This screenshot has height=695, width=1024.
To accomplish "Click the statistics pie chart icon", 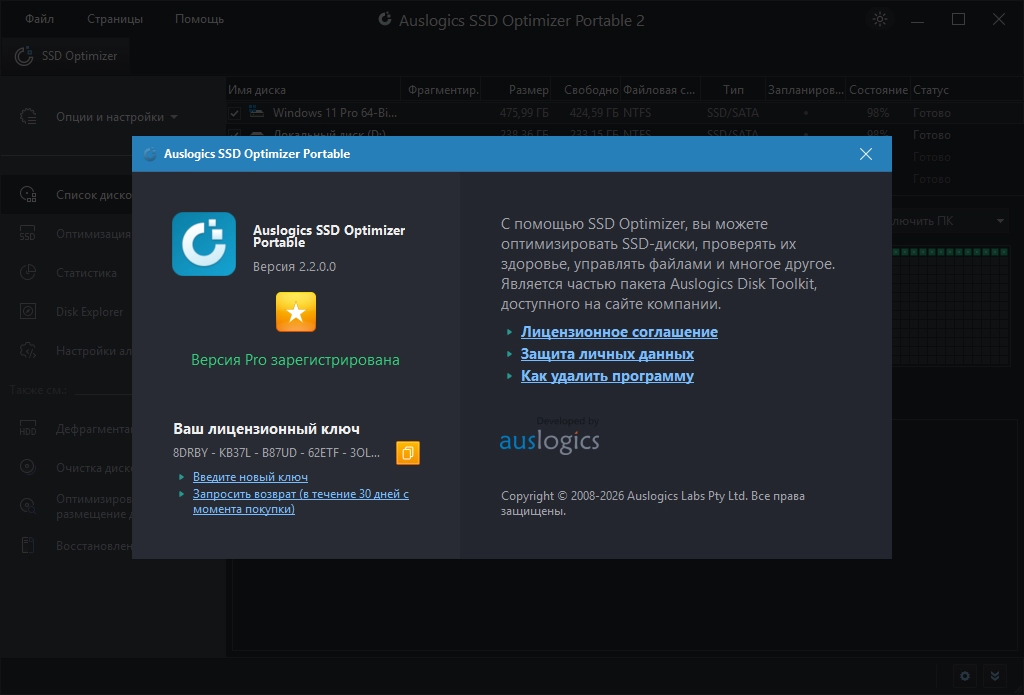I will pos(27,272).
